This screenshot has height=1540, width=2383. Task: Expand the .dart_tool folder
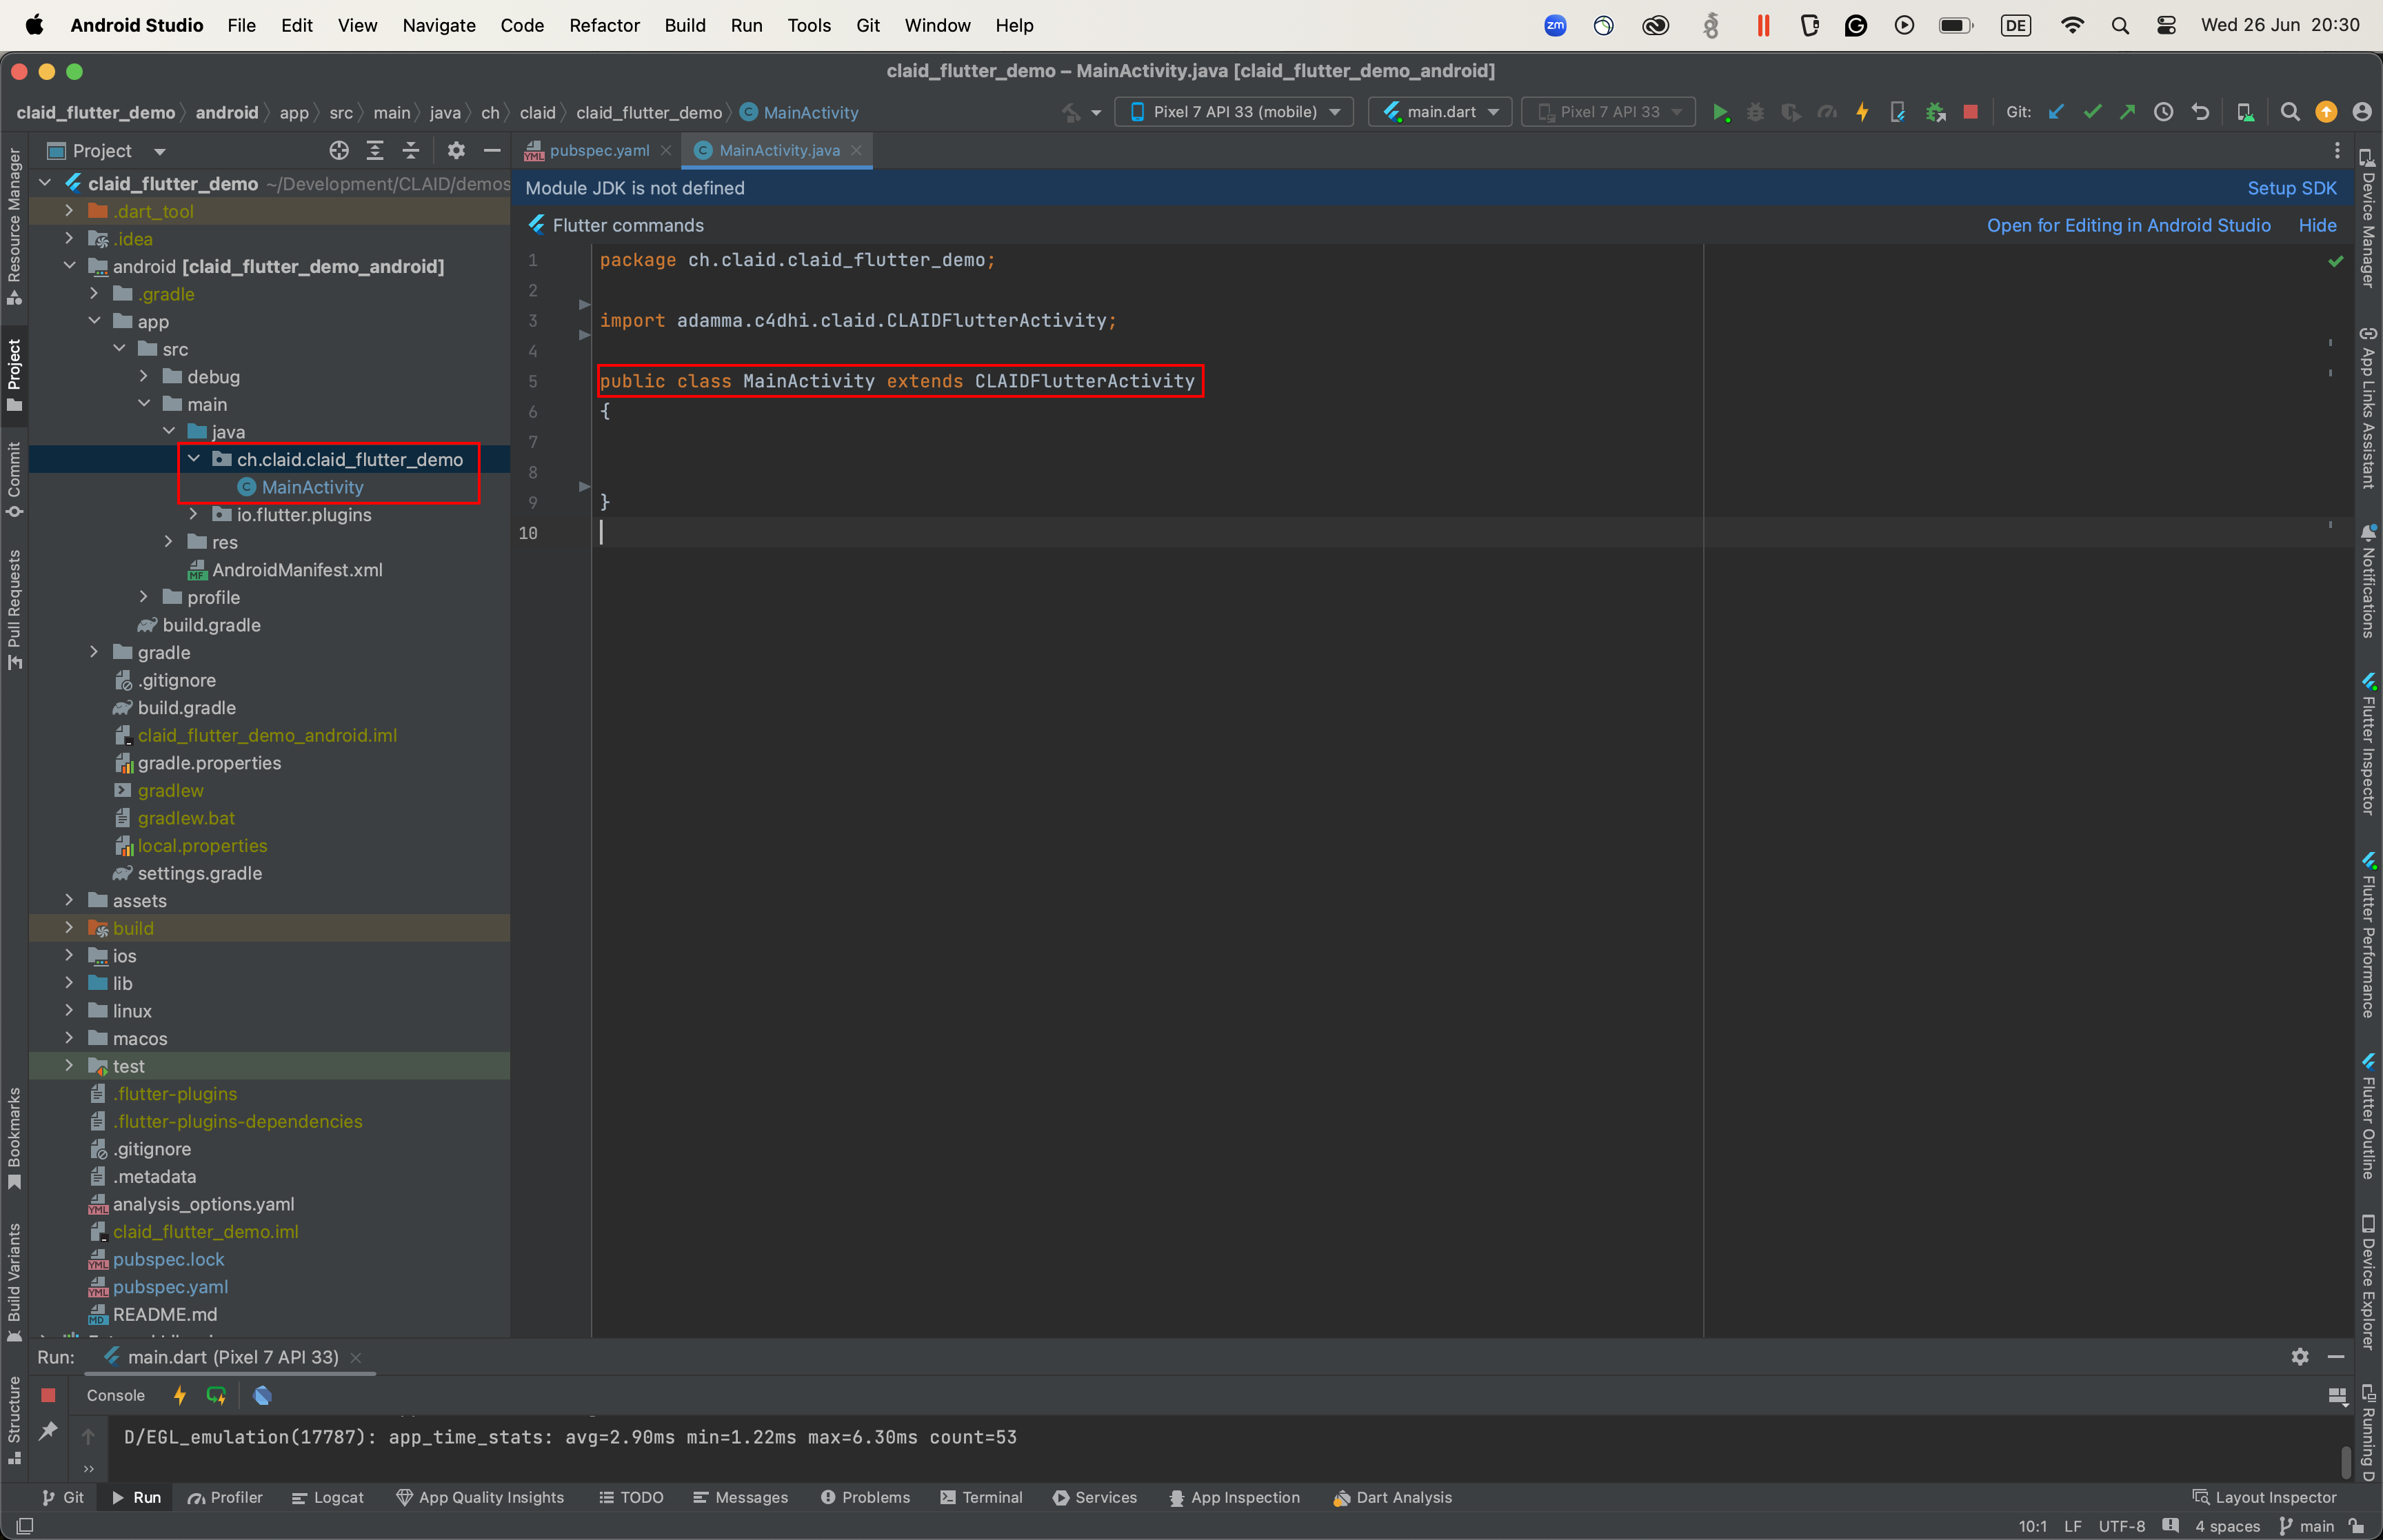[x=69, y=211]
